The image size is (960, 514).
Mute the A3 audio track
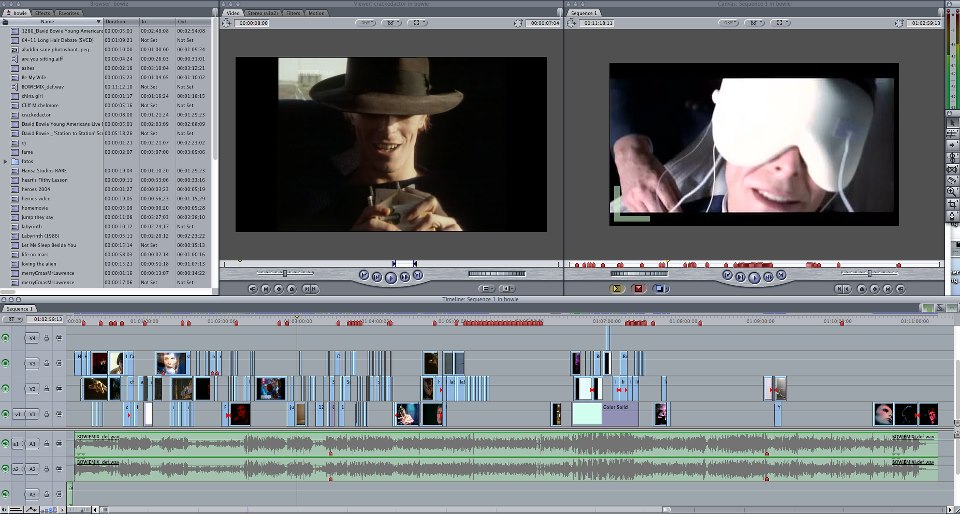(6, 494)
